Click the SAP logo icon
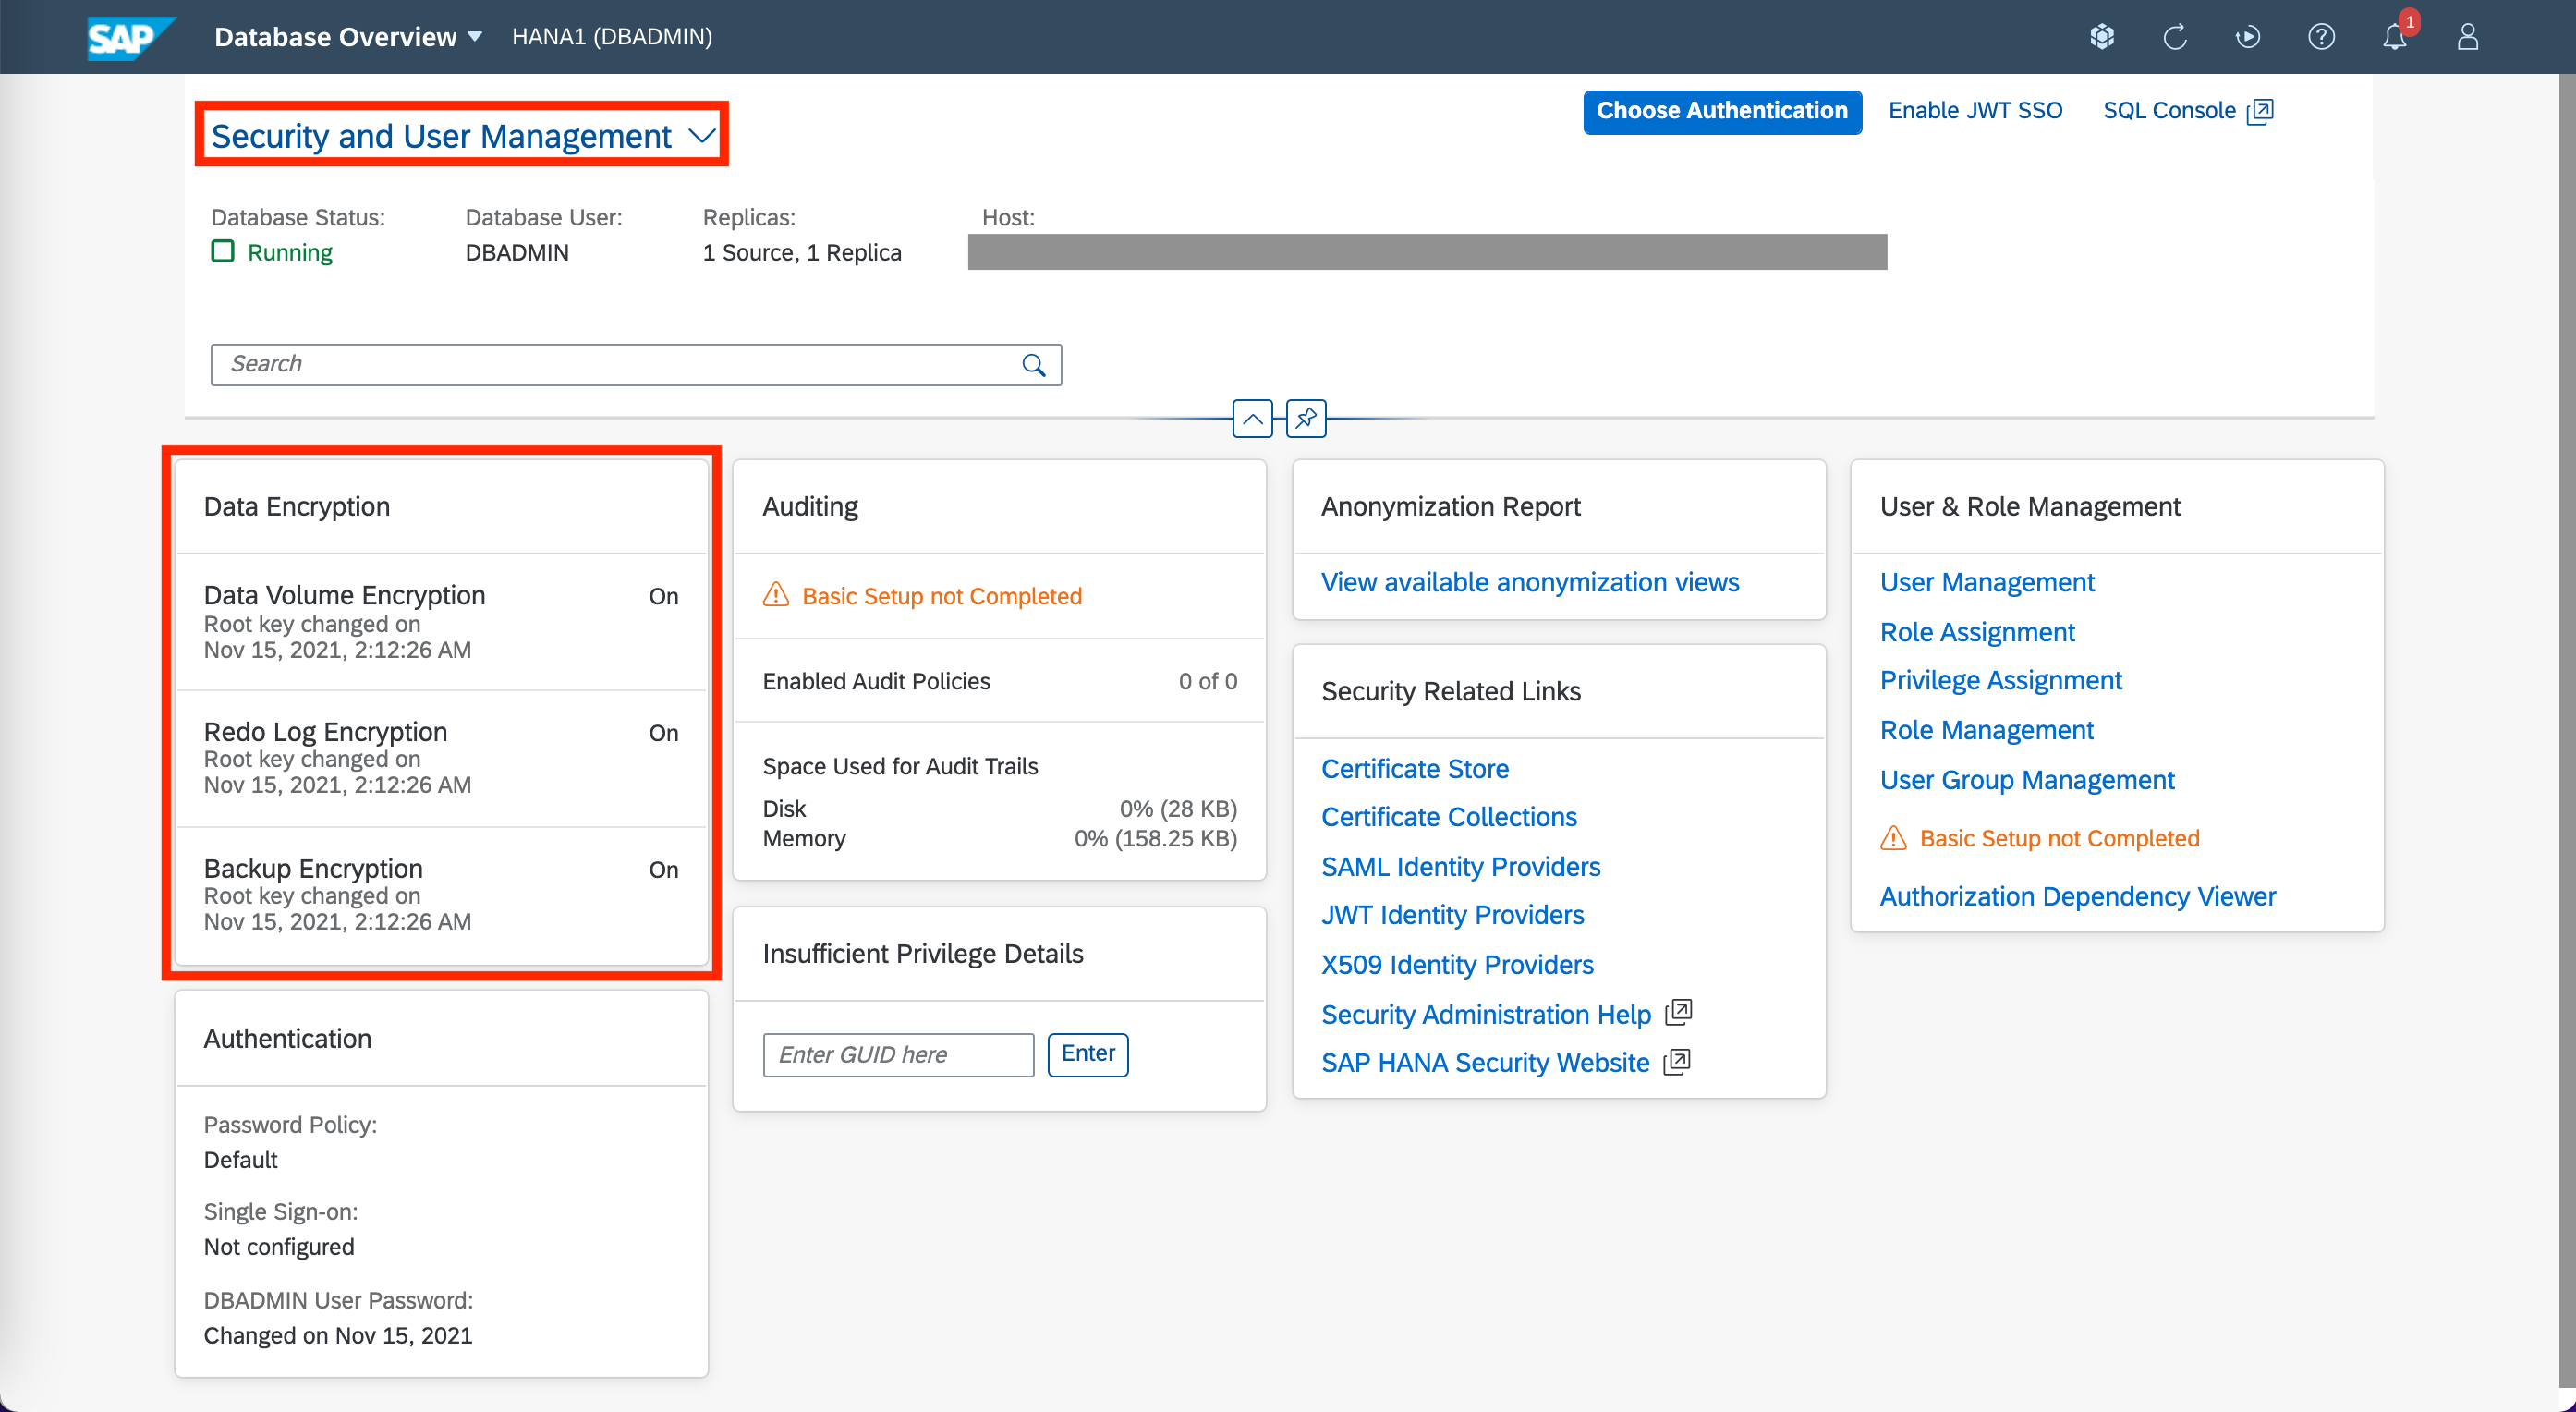This screenshot has width=2576, height=1412. click(129, 37)
